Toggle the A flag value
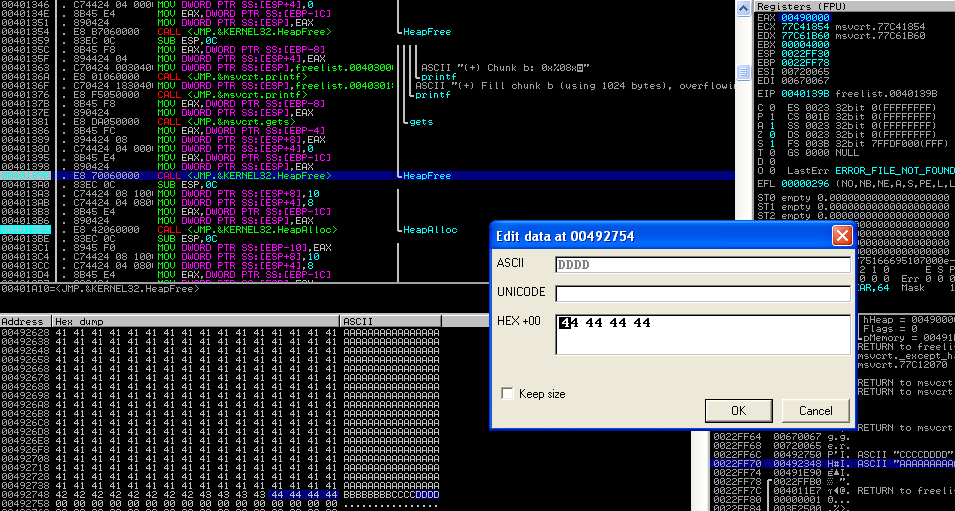 tap(772, 126)
